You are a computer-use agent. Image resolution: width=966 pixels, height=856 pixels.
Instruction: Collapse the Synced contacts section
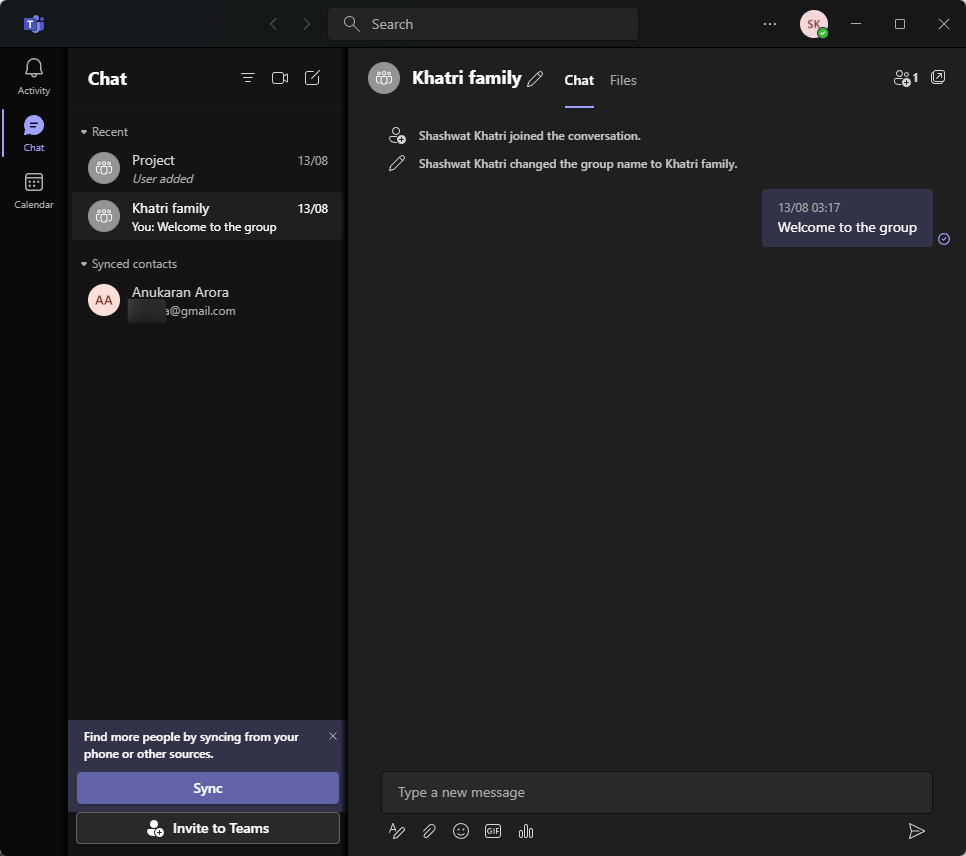coord(129,264)
